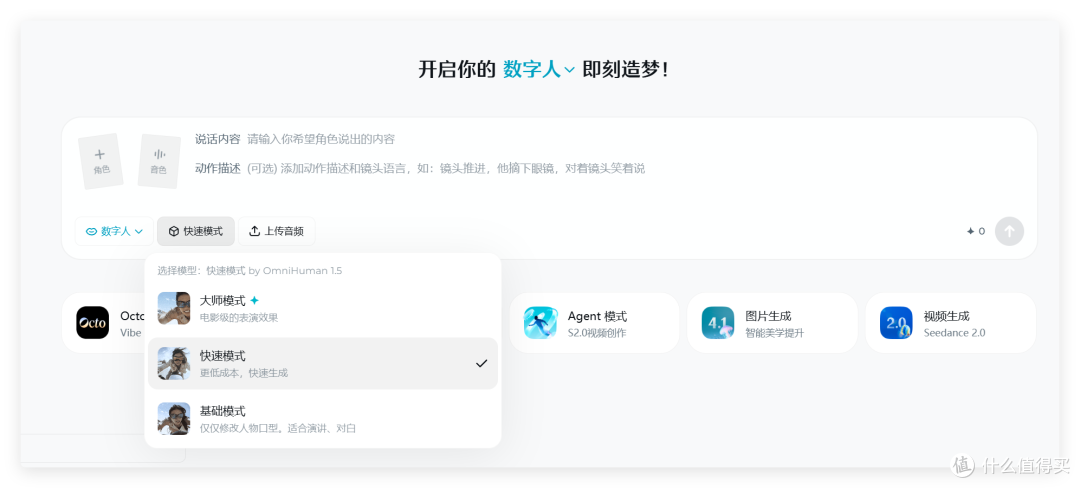Viewport: 1080px width, 488px height.
Task: Click the cube icon in the 快速模式 button
Action: [174, 231]
